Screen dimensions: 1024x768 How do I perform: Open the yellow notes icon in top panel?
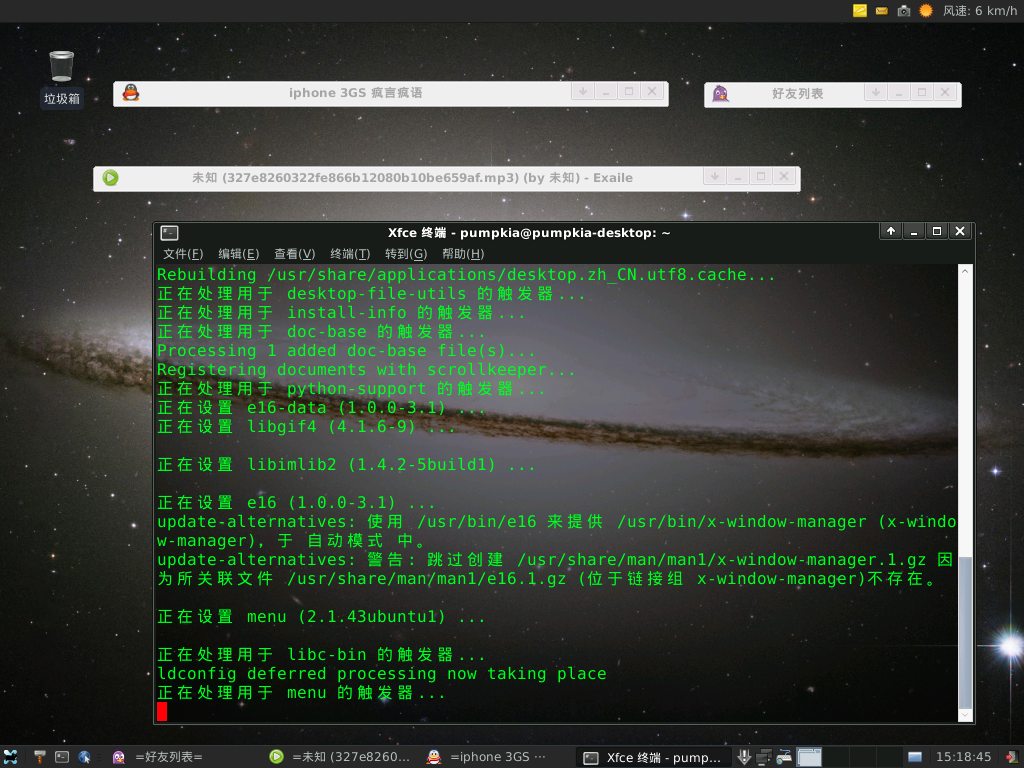tap(859, 10)
